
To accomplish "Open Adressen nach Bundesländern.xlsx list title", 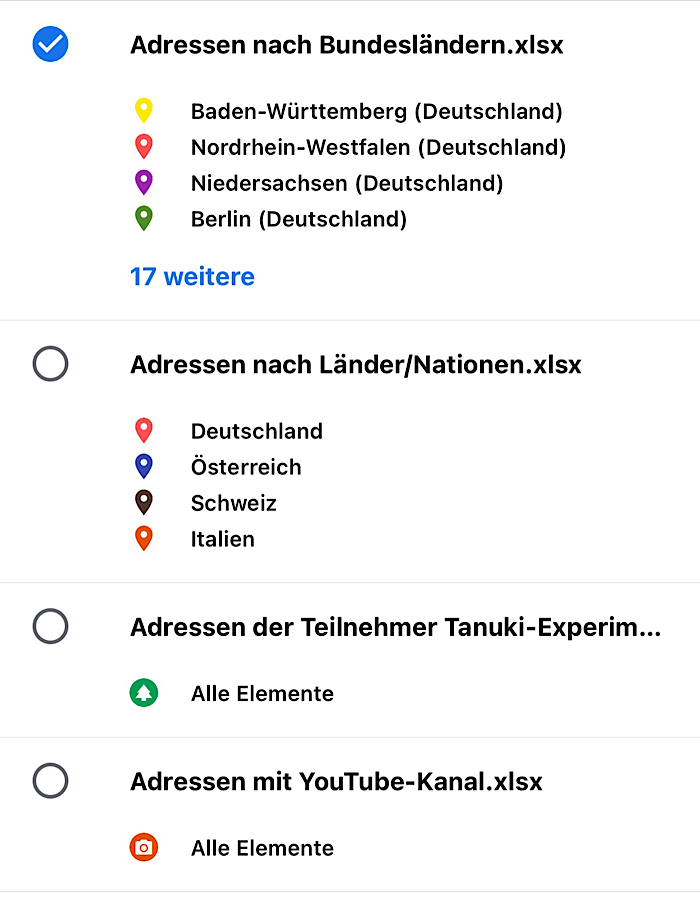I will pyautogui.click(x=346, y=45).
